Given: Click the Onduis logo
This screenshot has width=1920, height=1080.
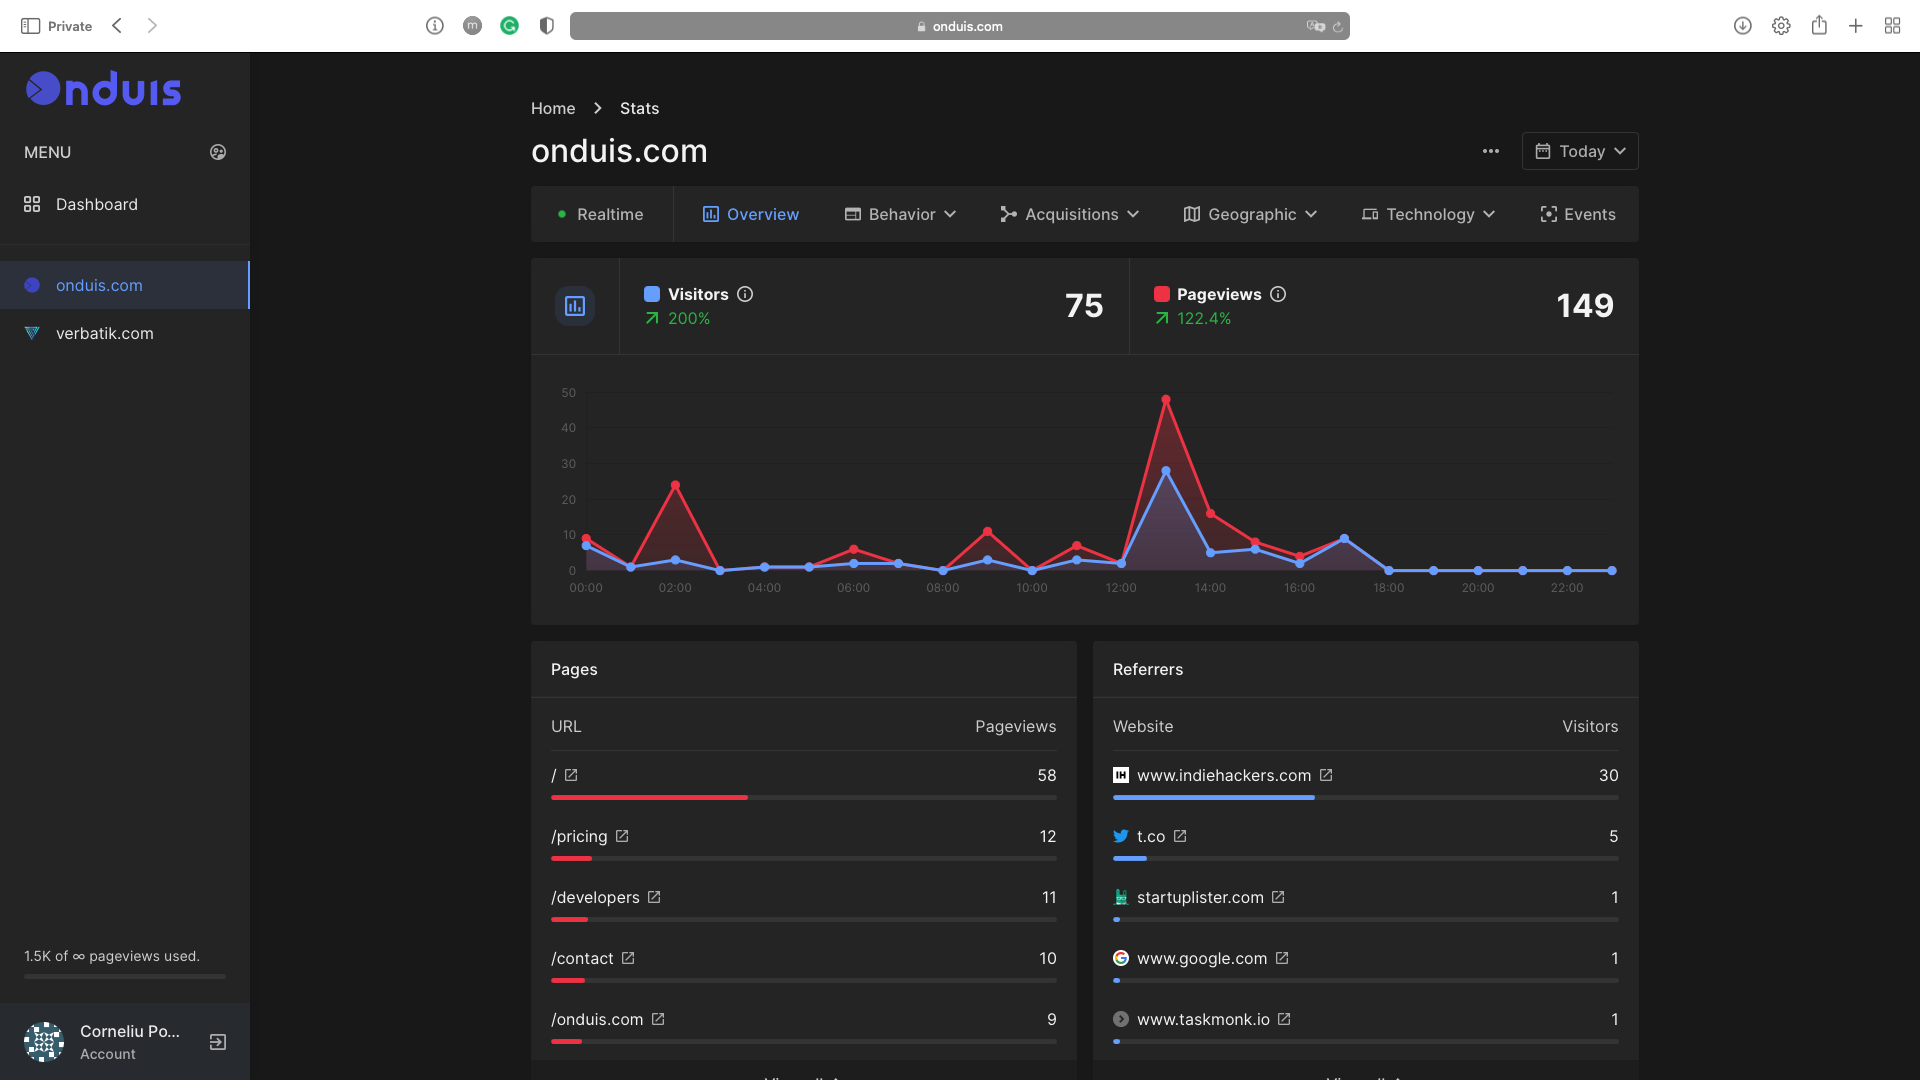Looking at the screenshot, I should [104, 89].
